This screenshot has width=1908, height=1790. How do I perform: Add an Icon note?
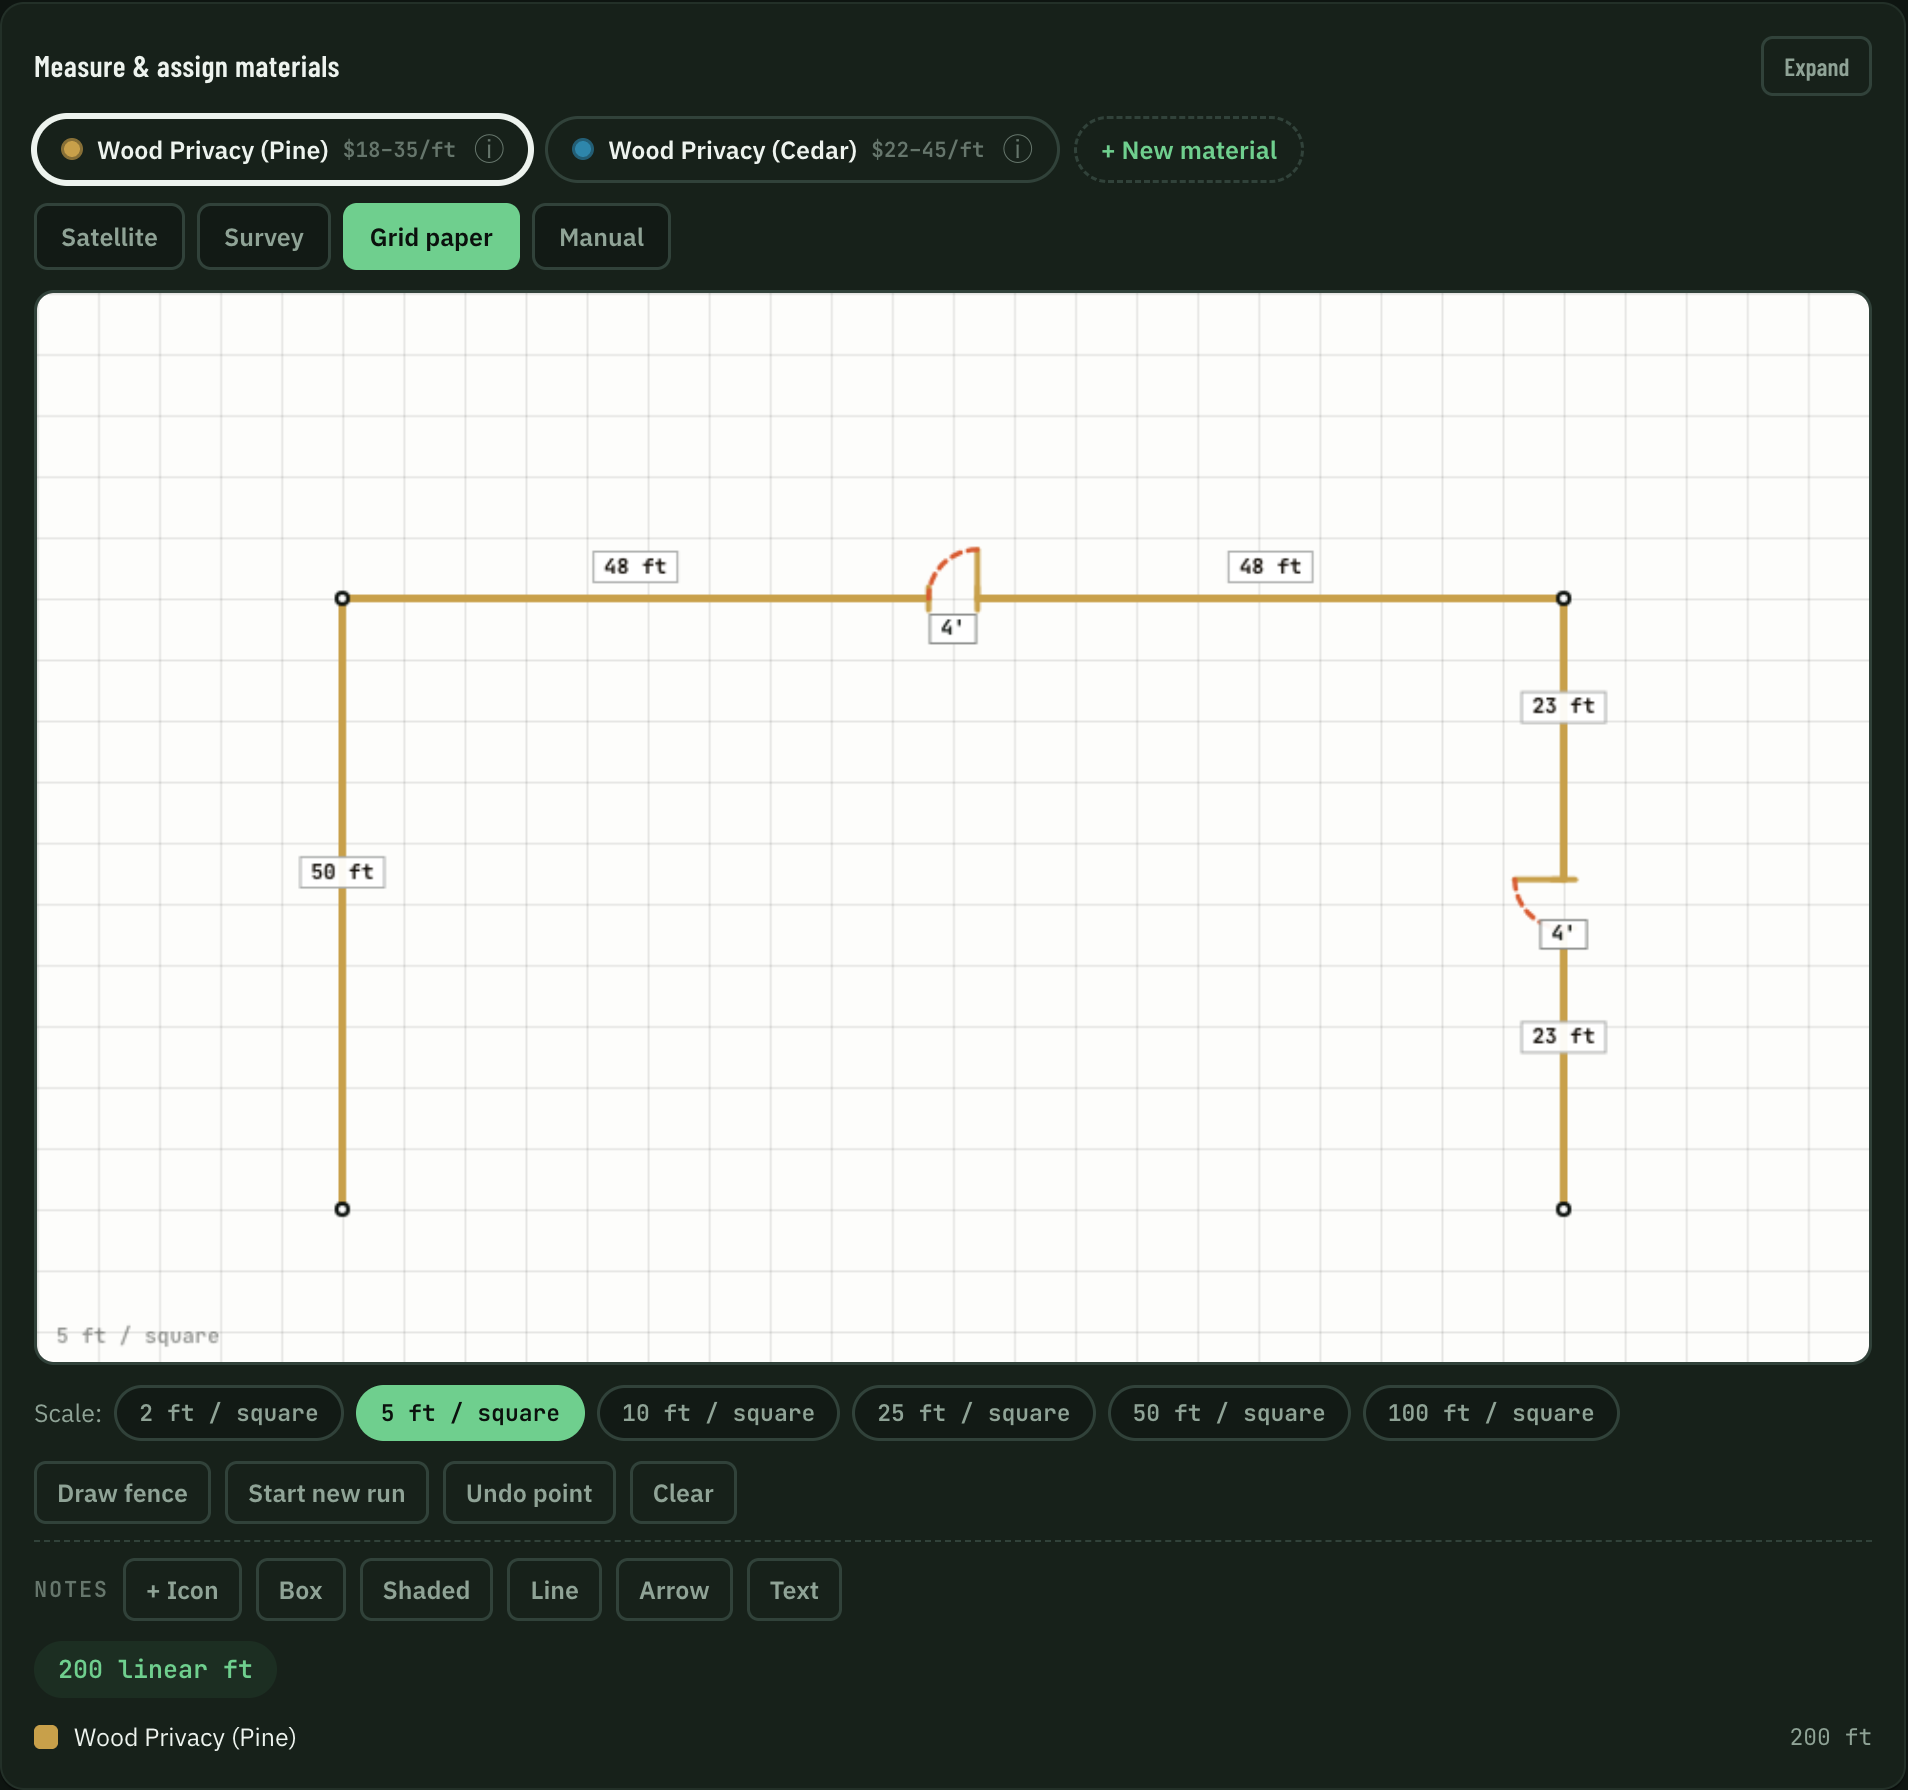point(182,1590)
